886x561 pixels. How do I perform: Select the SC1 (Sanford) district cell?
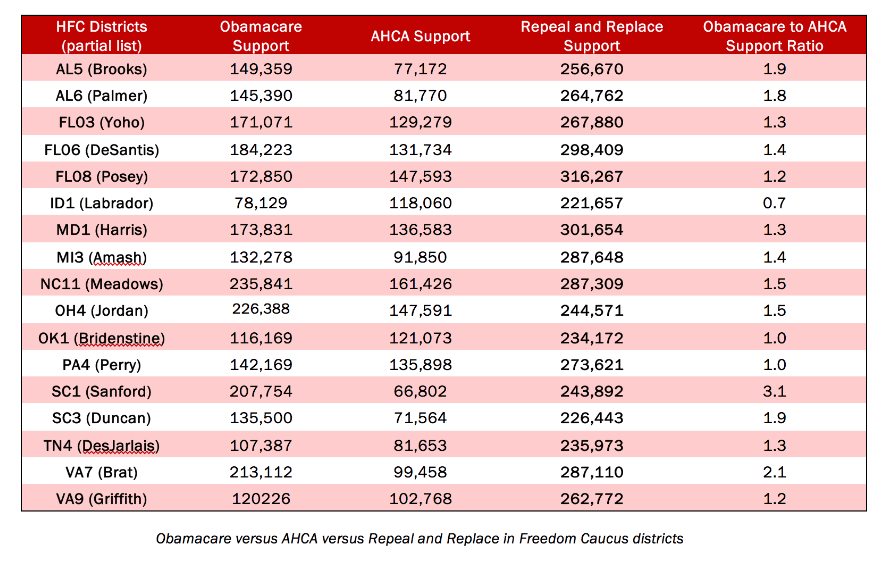click(102, 392)
